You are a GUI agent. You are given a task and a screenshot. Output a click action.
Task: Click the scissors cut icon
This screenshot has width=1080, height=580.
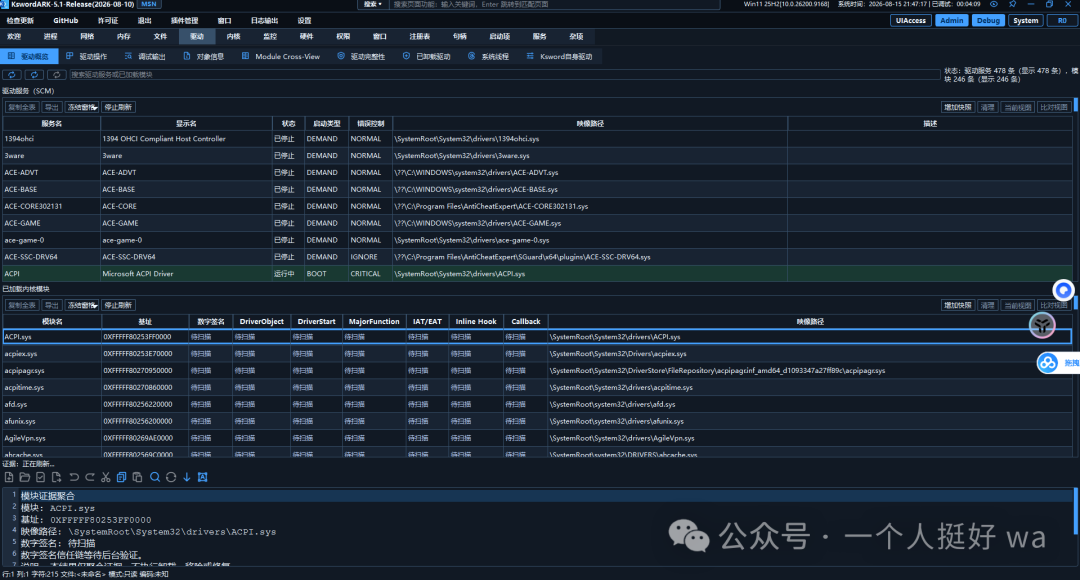coord(105,477)
